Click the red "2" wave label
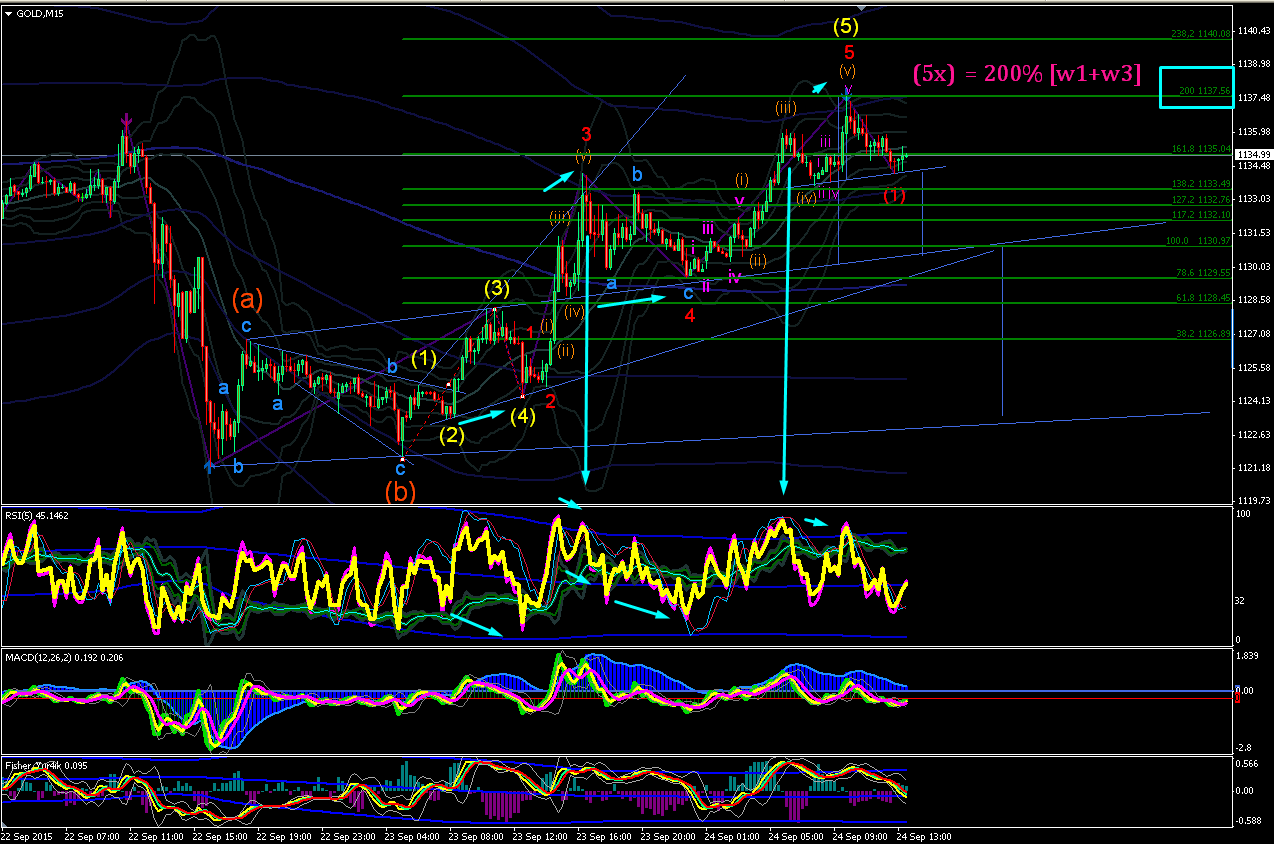The image size is (1274, 844). 550,400
